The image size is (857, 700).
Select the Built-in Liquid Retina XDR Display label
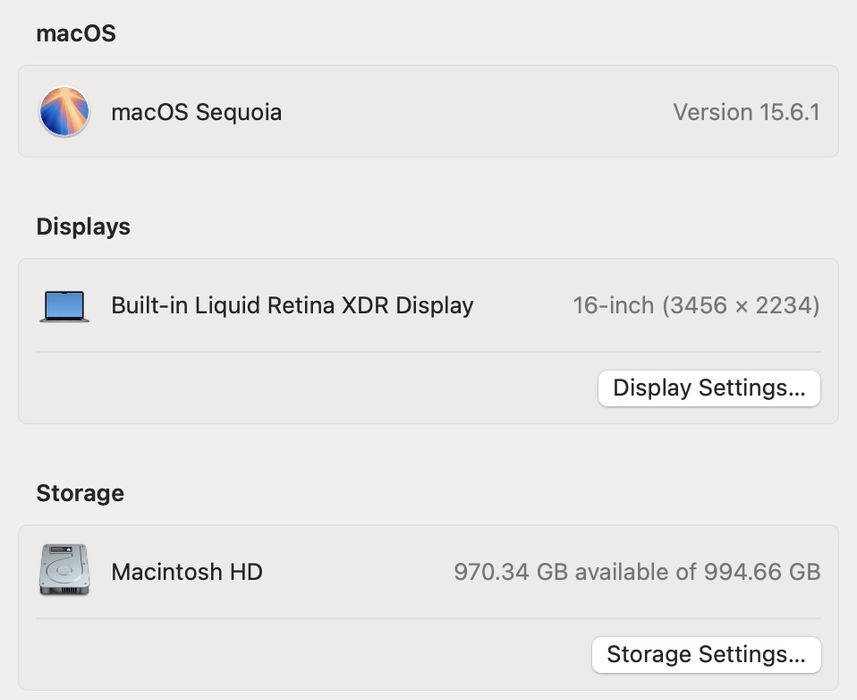[292, 306]
